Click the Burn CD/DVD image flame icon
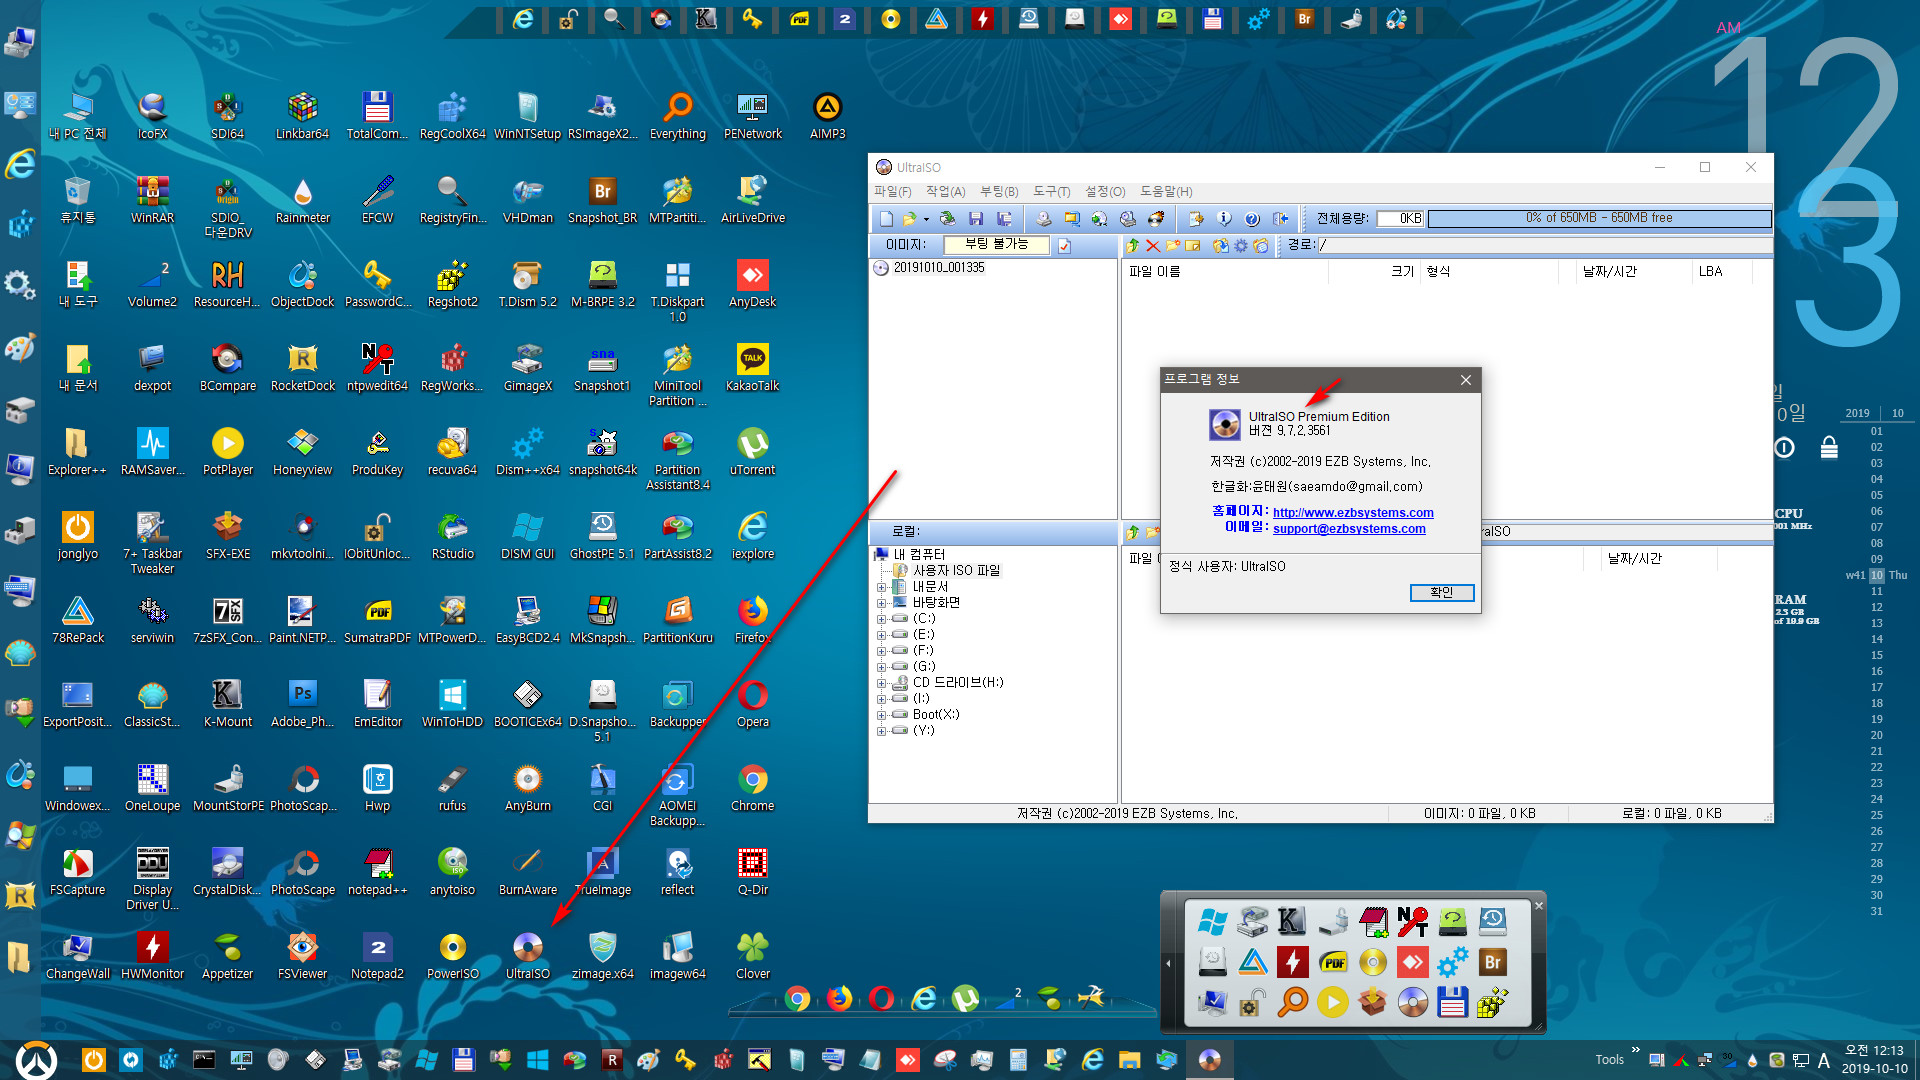Image resolution: width=1920 pixels, height=1080 pixels. (1157, 218)
